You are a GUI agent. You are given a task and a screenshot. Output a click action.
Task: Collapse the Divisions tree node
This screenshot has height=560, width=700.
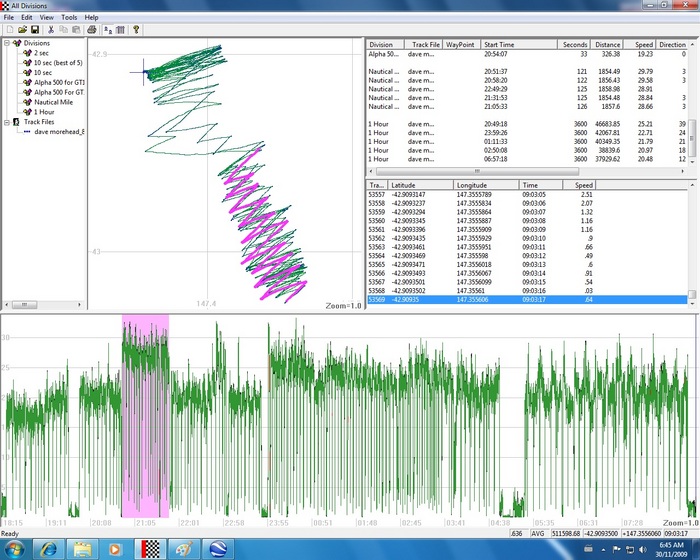7,43
